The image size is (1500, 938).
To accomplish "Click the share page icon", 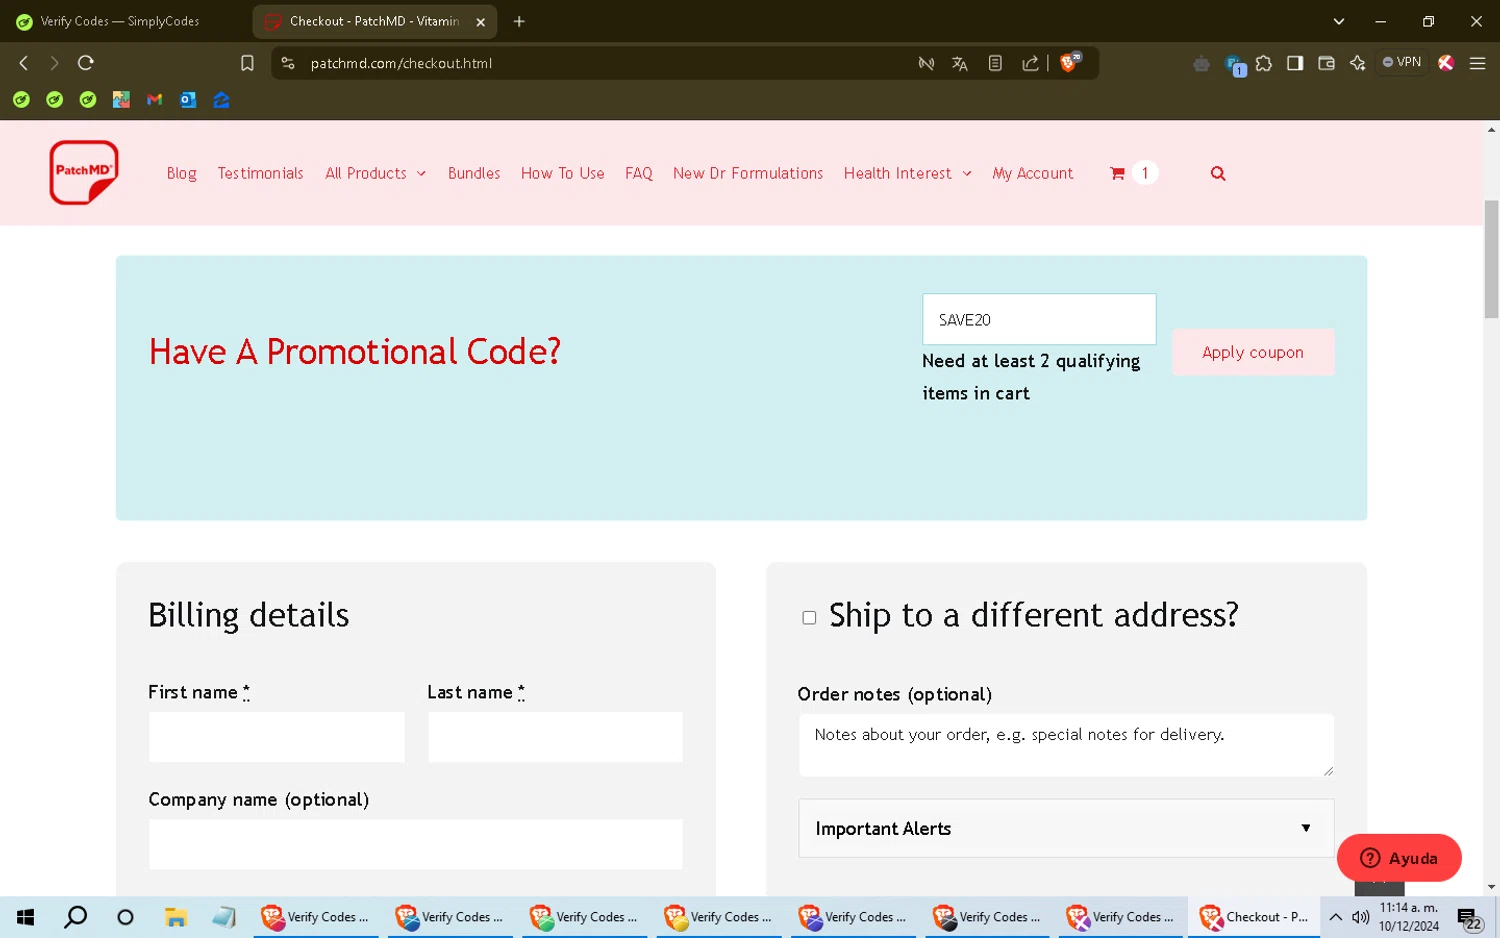I will [x=1029, y=63].
